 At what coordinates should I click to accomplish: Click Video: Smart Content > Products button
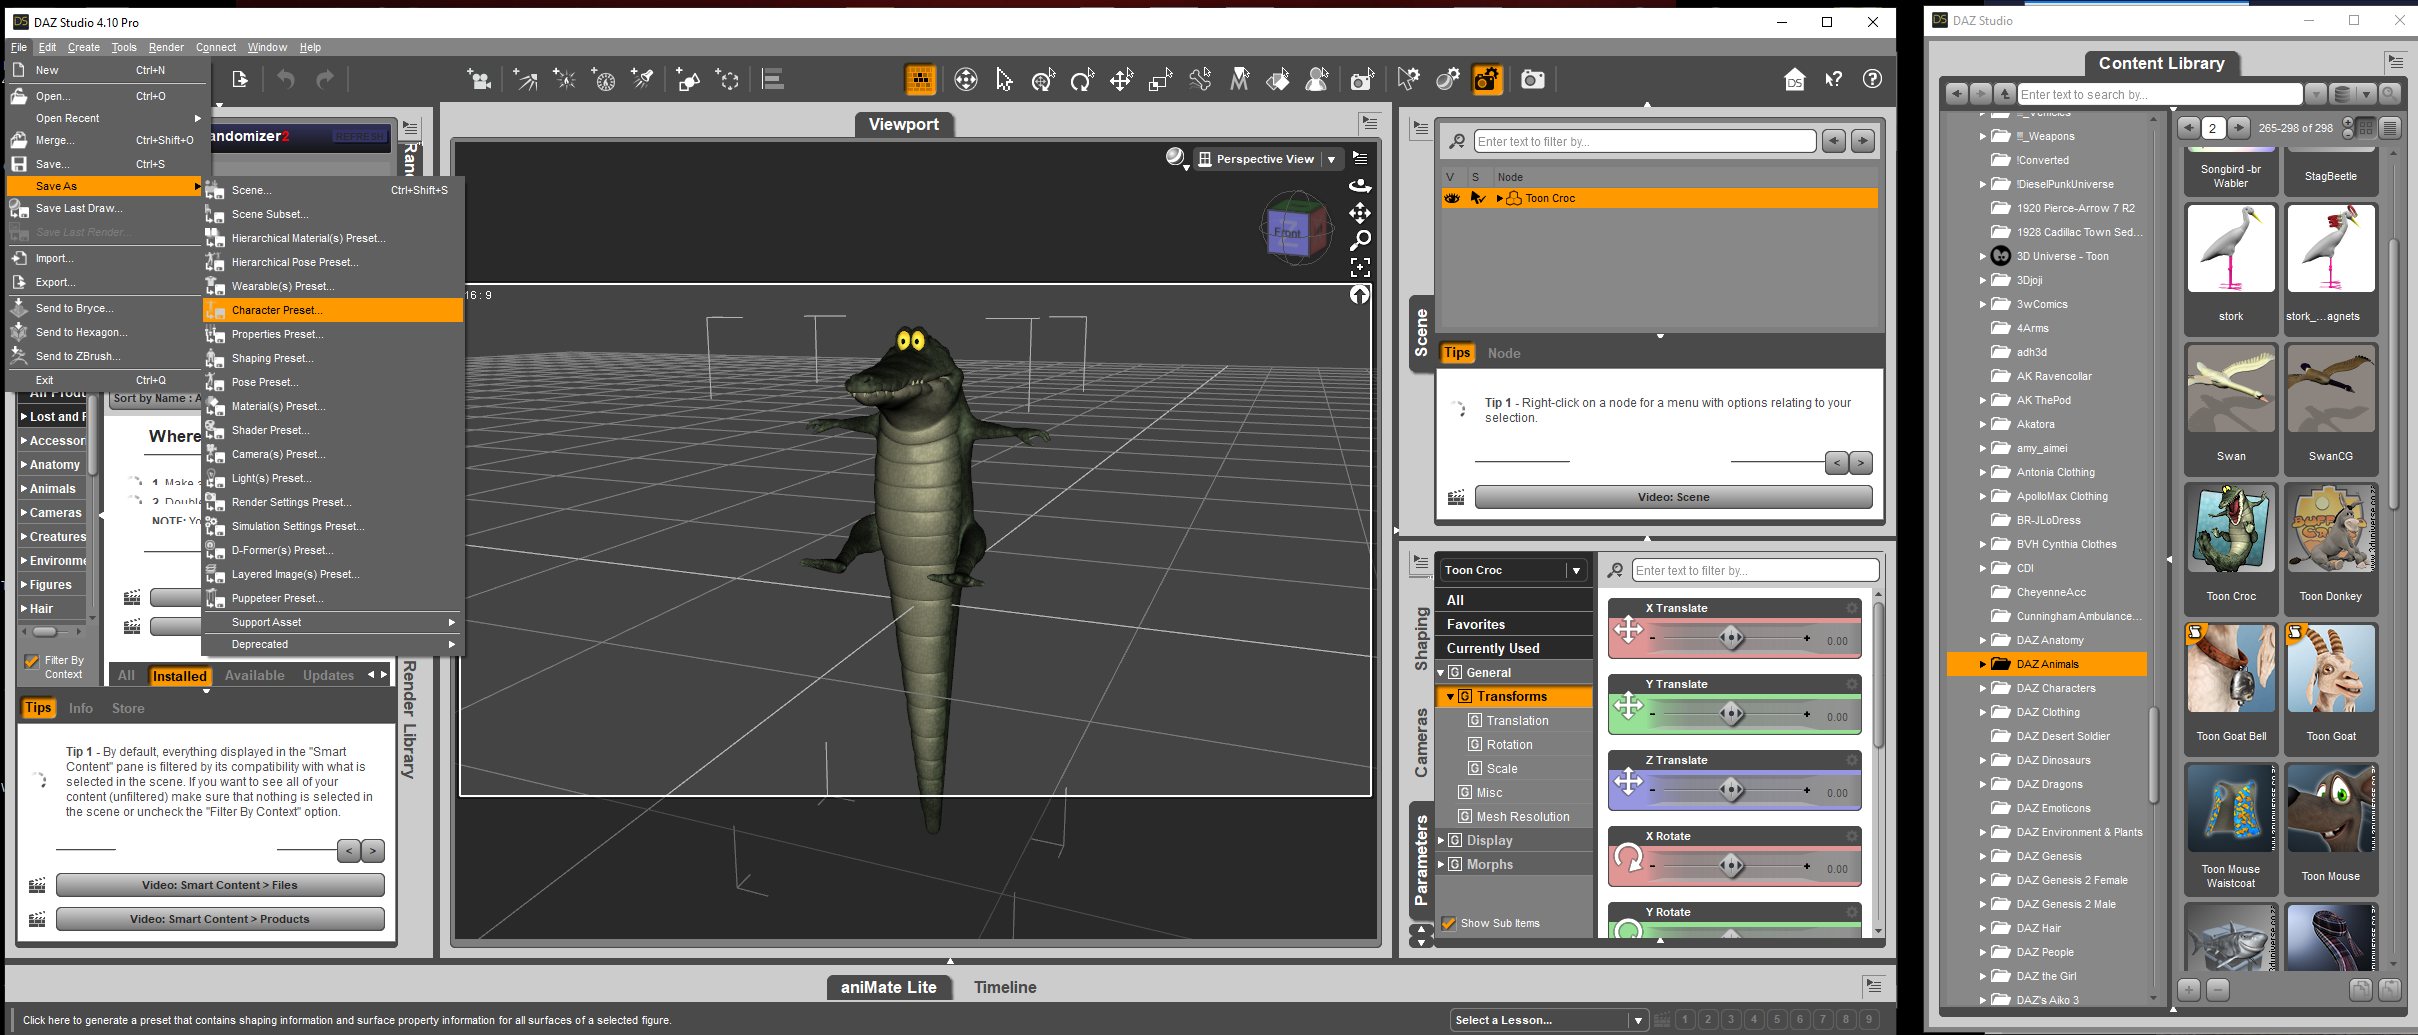[220, 919]
